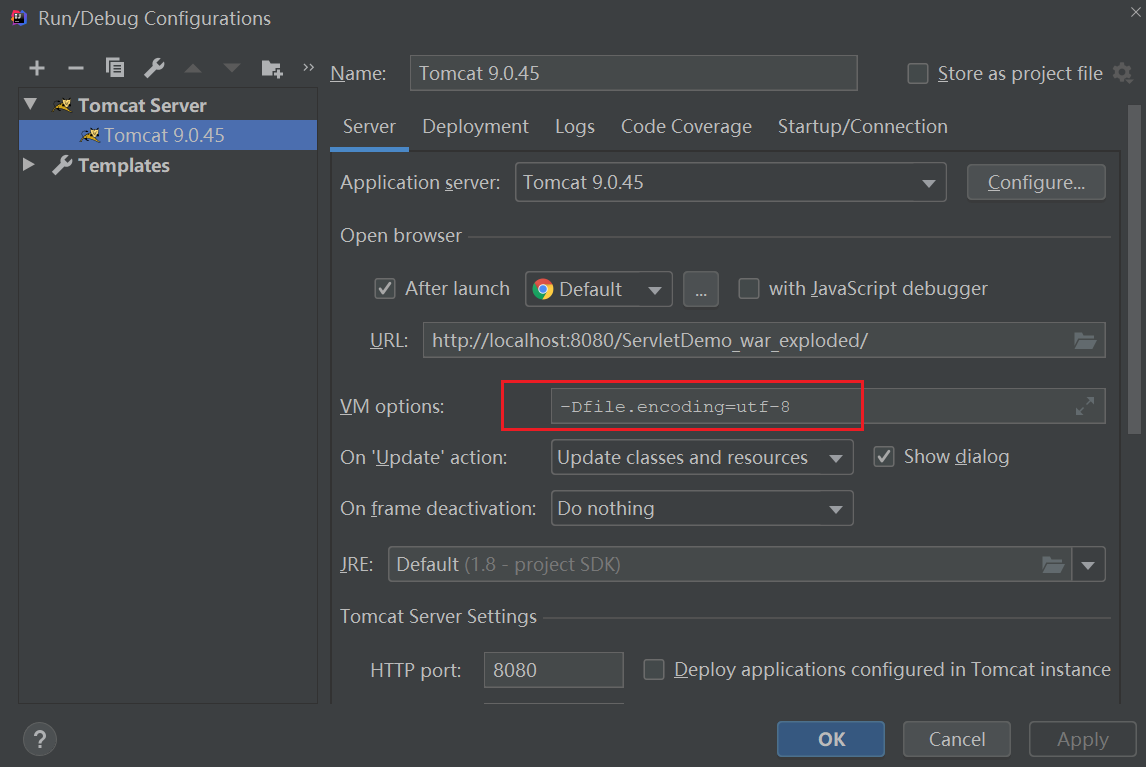
Task: Select Tomcat 9.0.45 in configuration tree
Action: point(168,135)
